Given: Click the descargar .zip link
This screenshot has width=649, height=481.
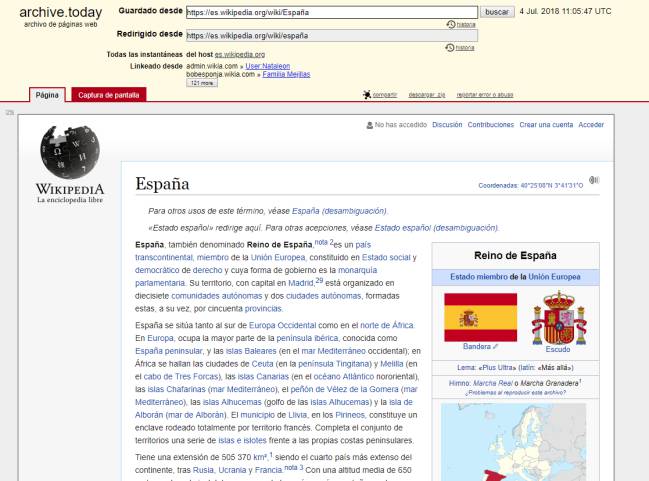Looking at the screenshot, I should 427,95.
